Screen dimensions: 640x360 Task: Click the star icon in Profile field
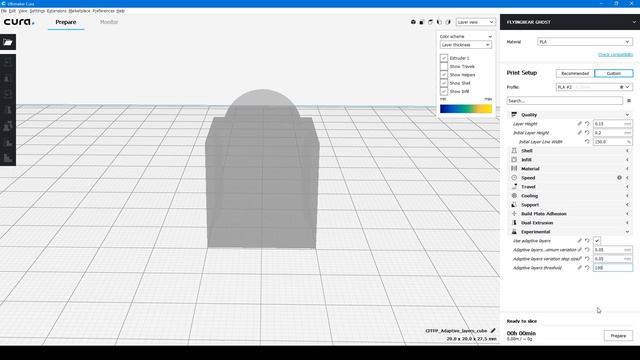[x=622, y=87]
